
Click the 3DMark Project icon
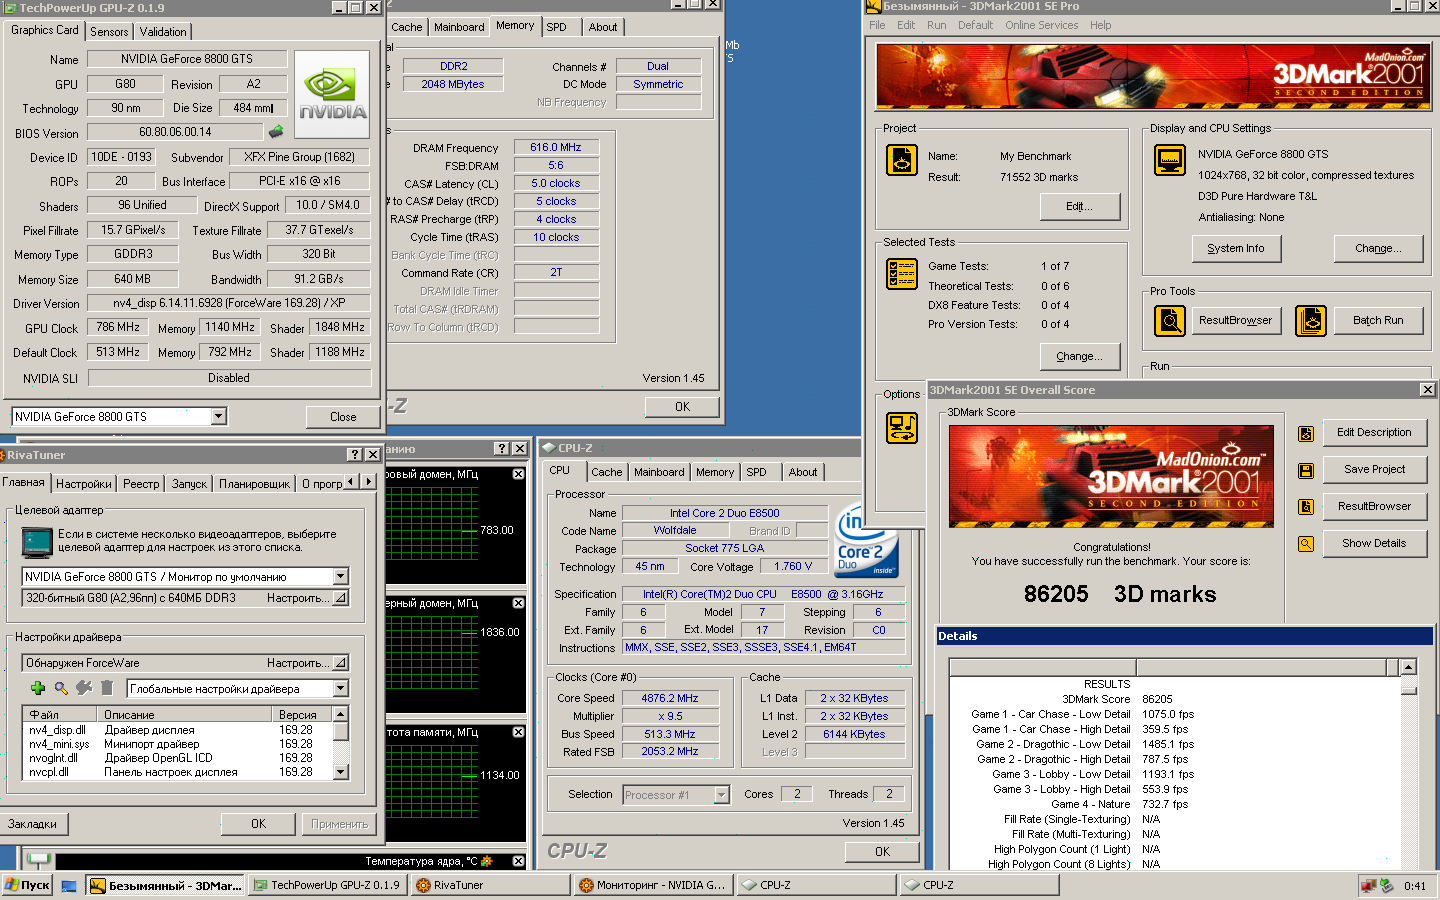point(902,160)
